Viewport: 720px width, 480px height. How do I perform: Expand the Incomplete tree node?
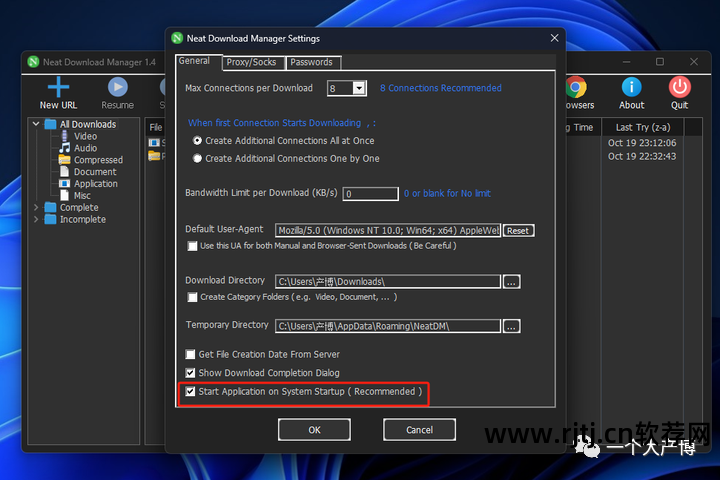[36, 220]
